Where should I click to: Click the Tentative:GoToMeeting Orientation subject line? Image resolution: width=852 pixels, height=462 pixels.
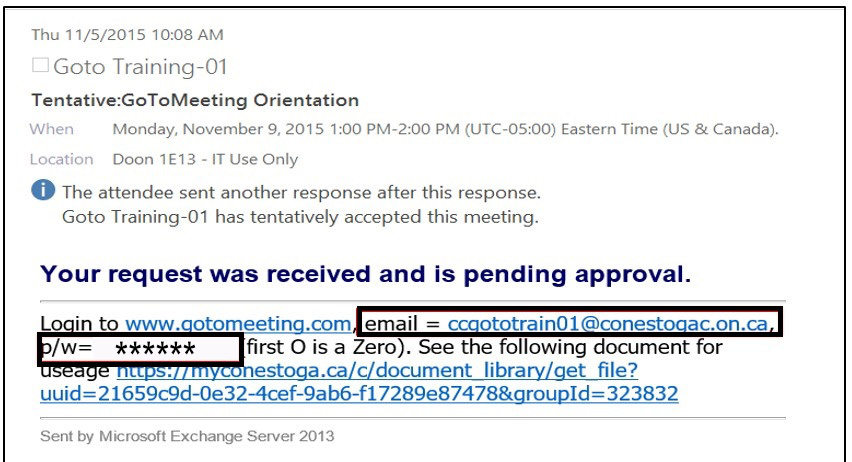(195, 101)
